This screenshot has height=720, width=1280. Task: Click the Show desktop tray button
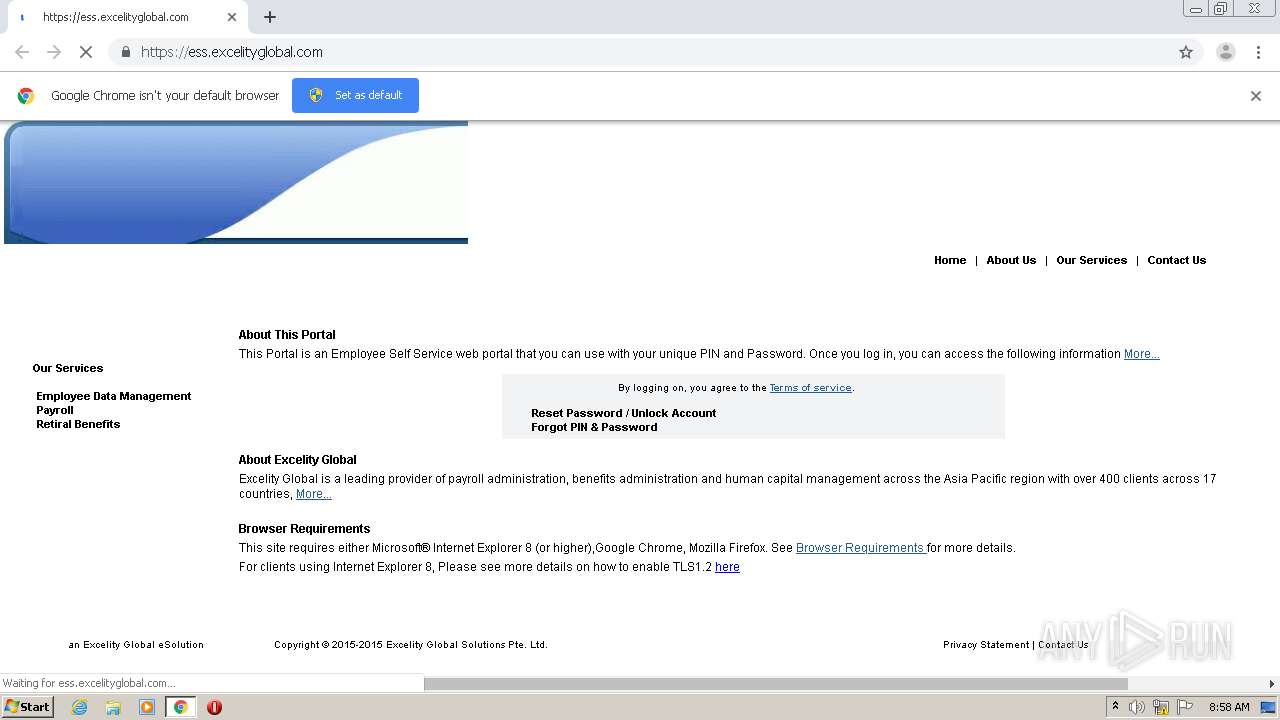[1268, 707]
